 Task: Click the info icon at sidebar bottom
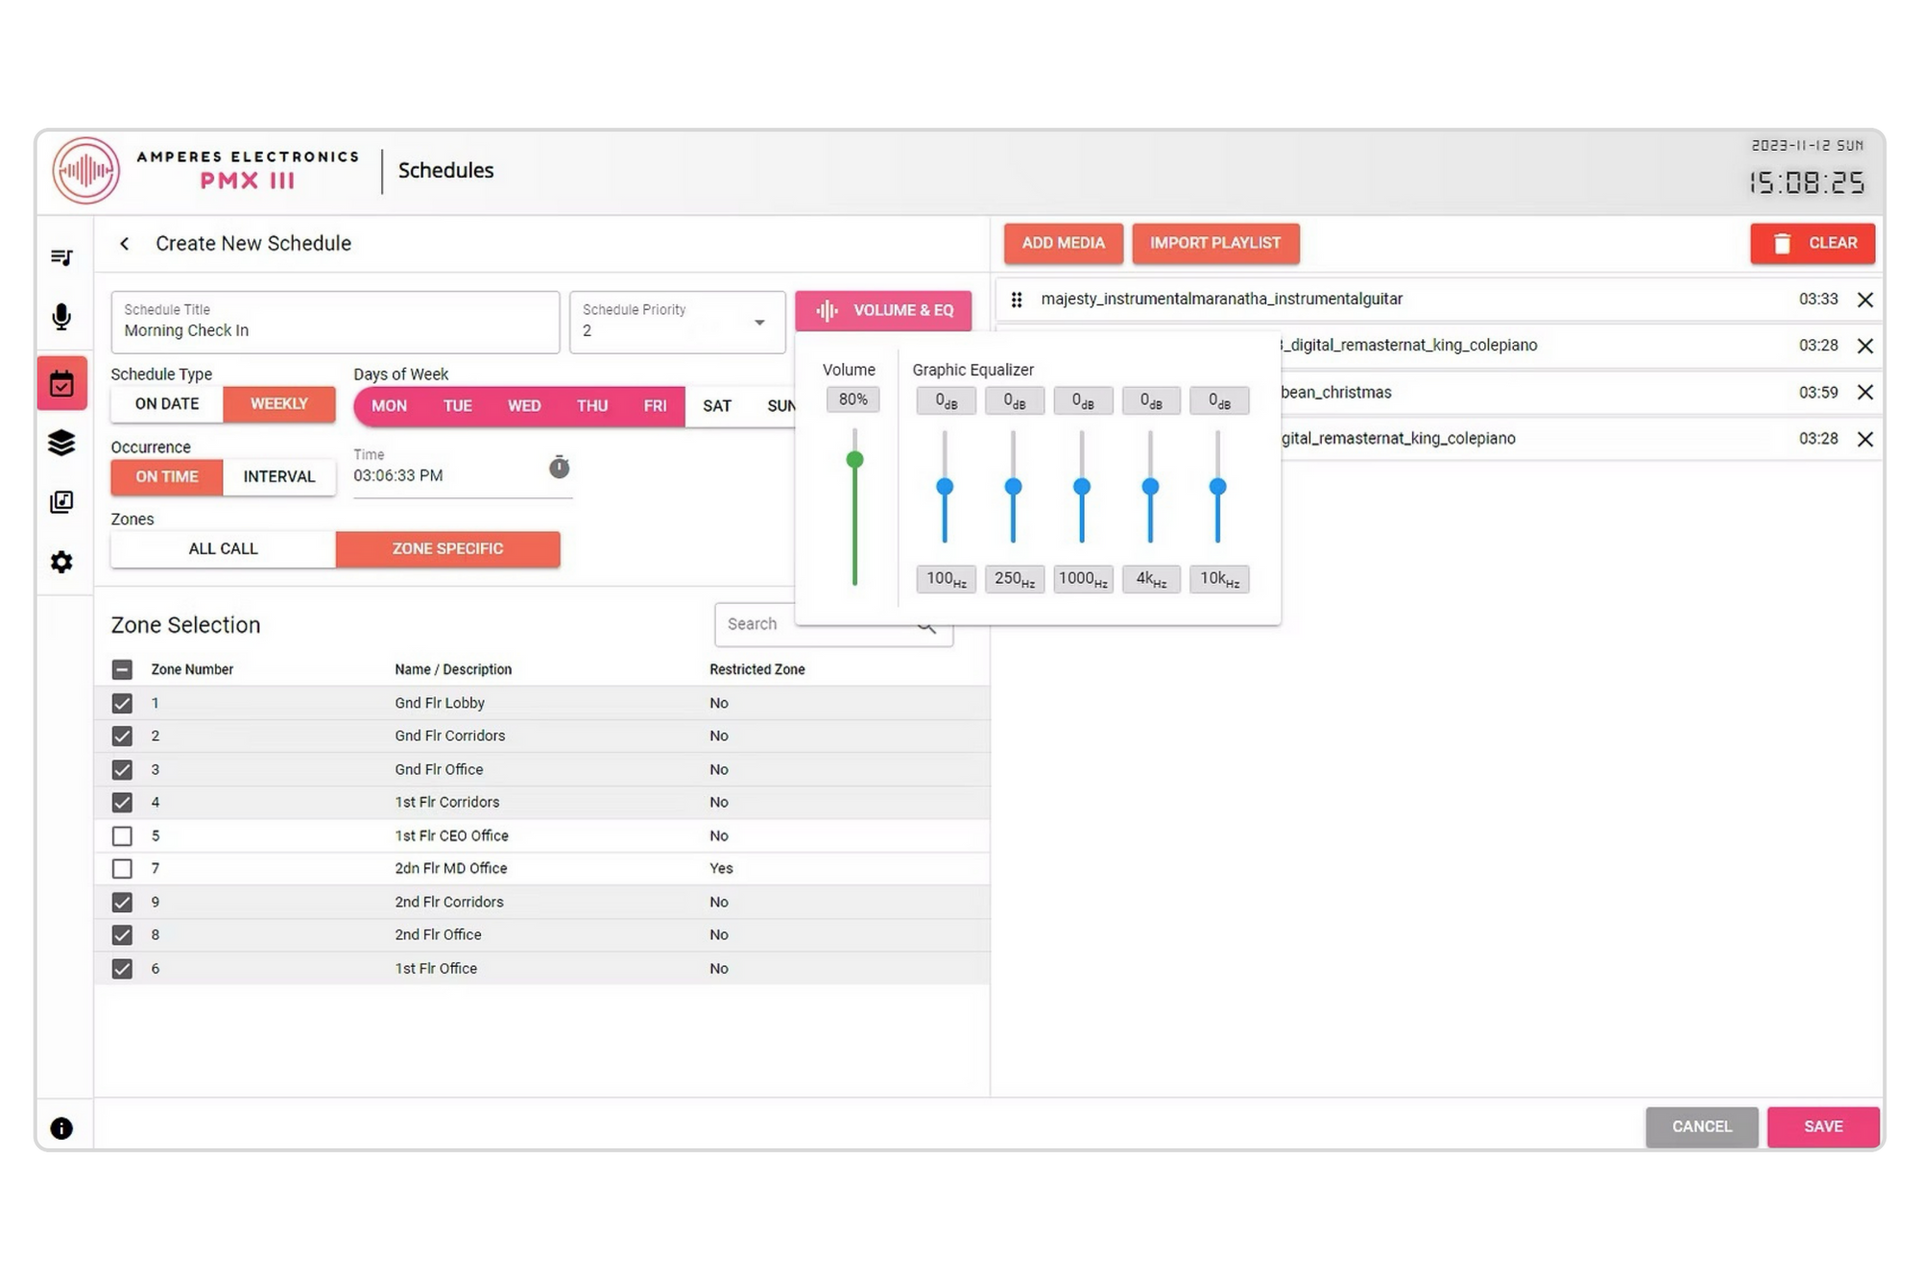[62, 1128]
